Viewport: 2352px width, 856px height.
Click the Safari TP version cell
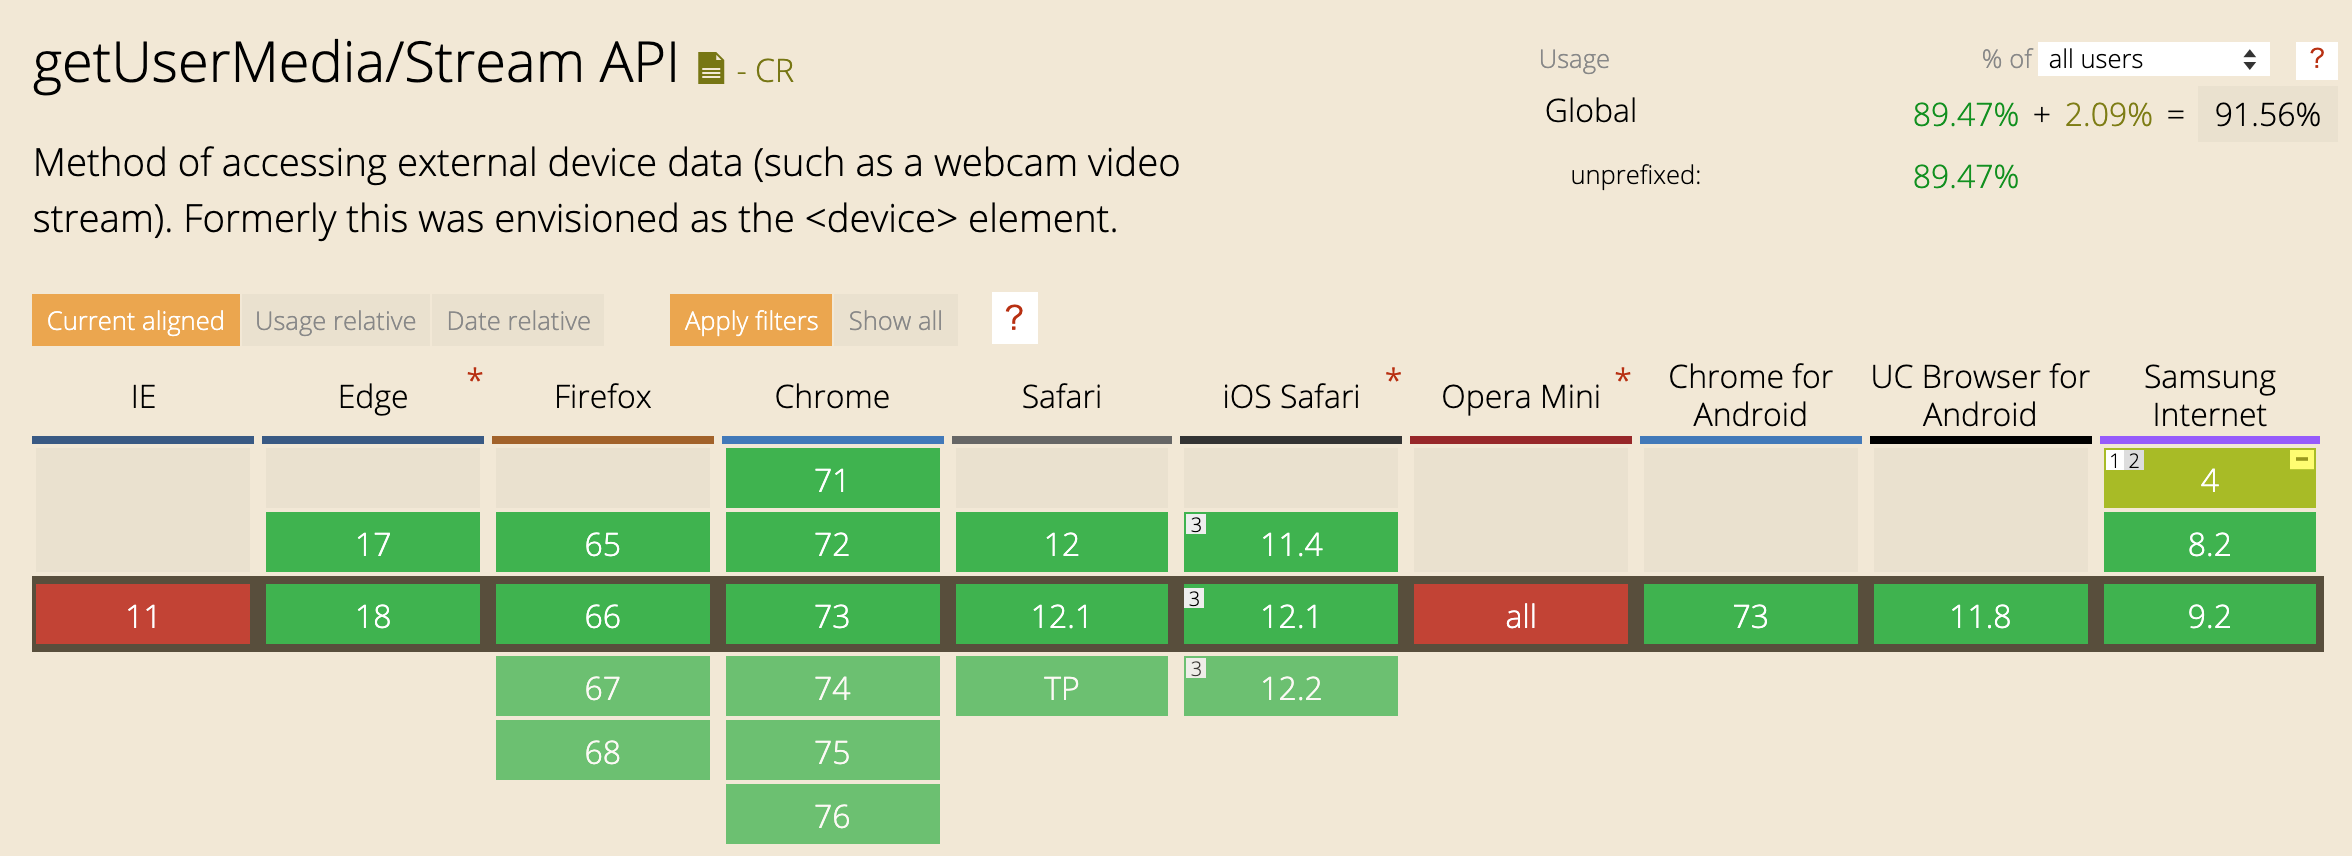point(1062,686)
